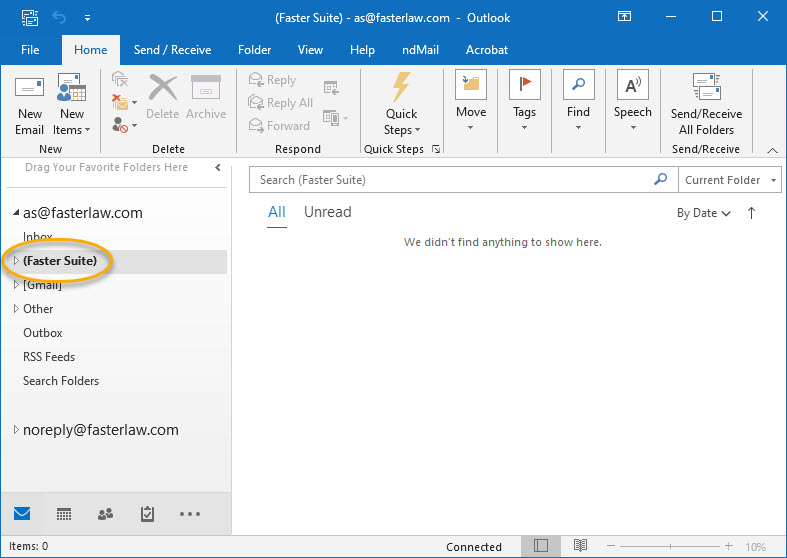Screen dimensions: 787x558
Task: Select the (Faster Suite) folder
Action: coord(60,260)
